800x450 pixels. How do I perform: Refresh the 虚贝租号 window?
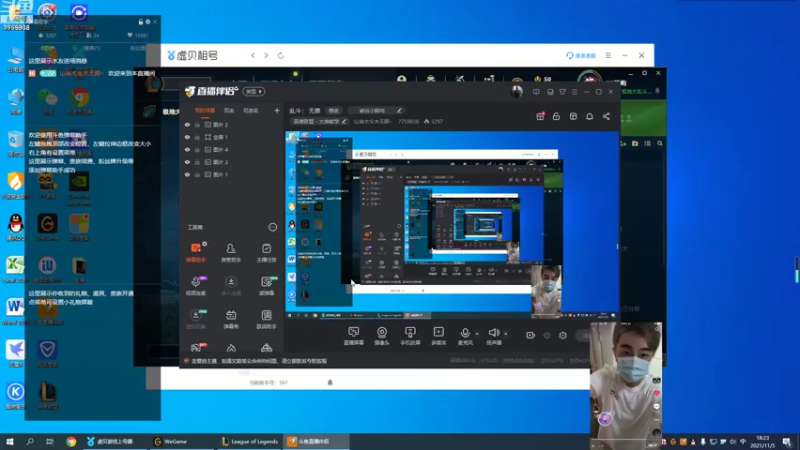coord(281,55)
